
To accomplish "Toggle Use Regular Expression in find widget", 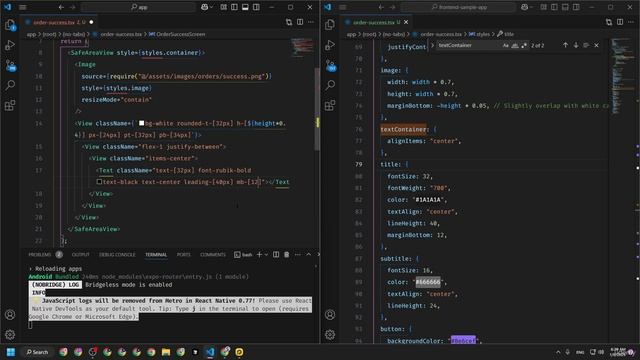I will click(524, 45).
